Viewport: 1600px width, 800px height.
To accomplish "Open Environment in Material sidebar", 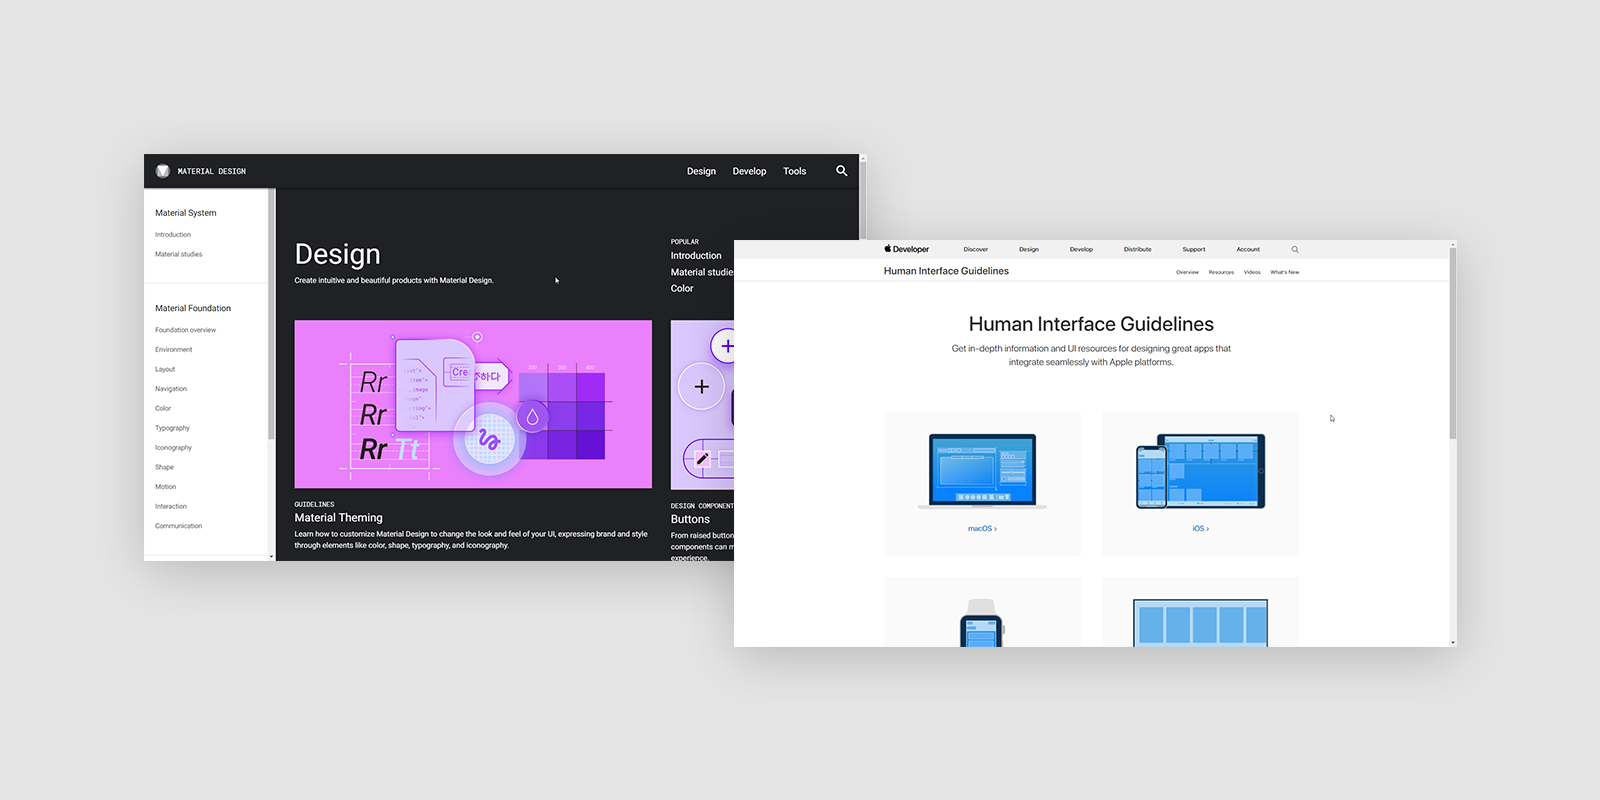I will [174, 350].
